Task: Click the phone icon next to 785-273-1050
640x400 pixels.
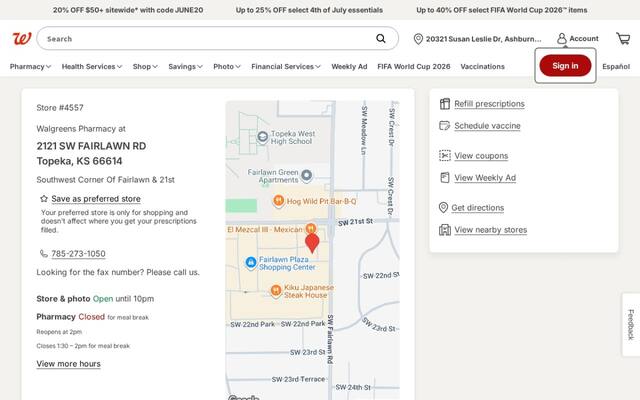Action: (x=44, y=253)
